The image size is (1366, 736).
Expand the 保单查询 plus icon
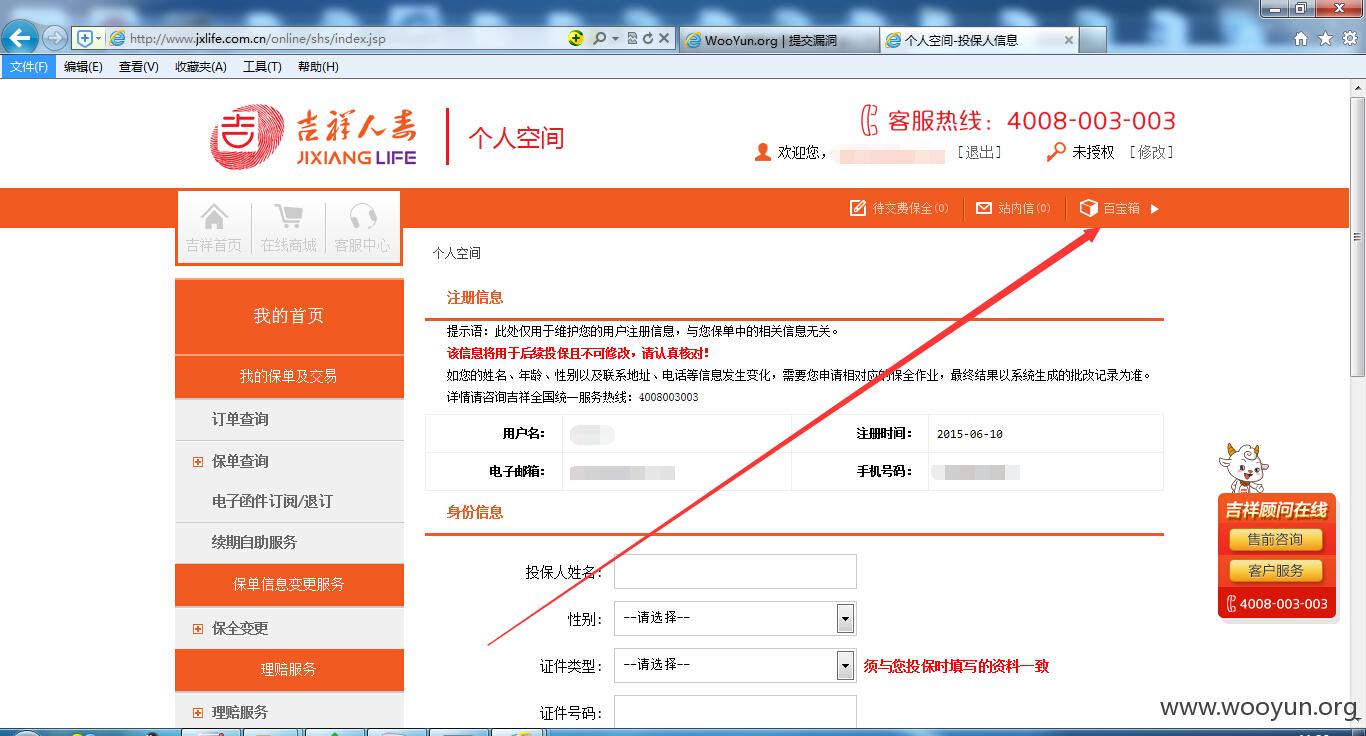[197, 462]
